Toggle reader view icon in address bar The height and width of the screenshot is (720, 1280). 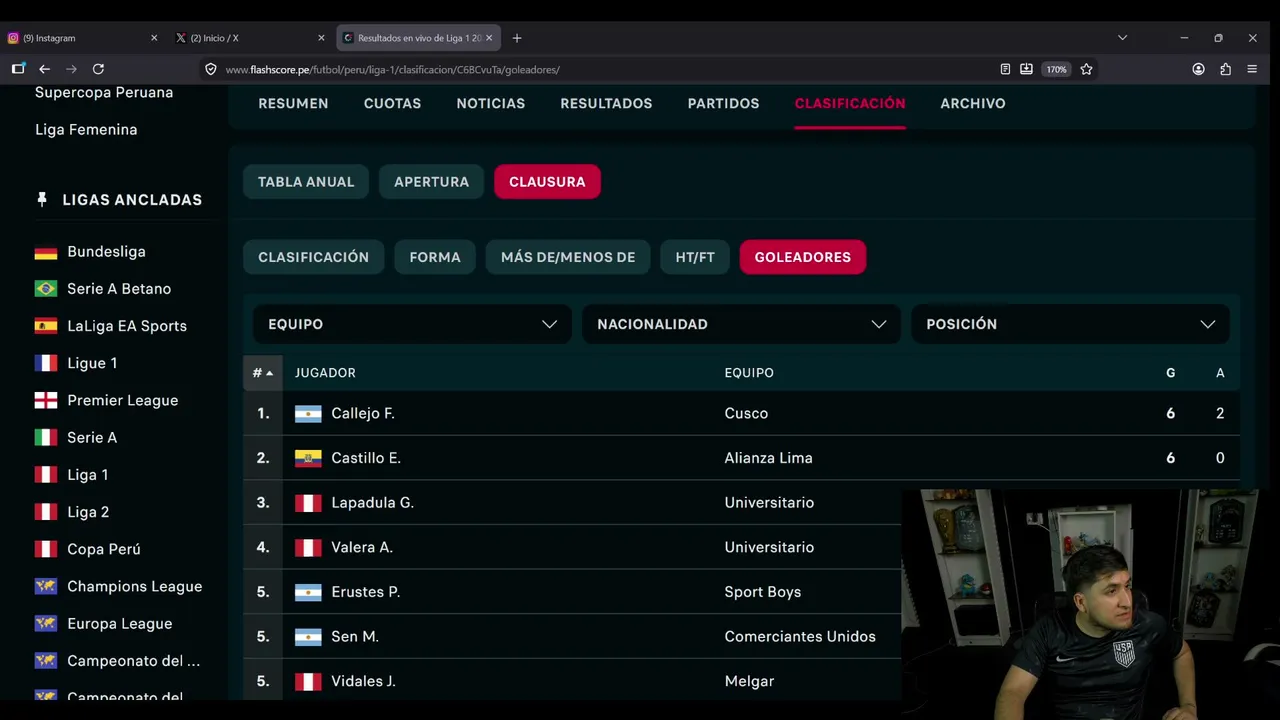click(1005, 69)
